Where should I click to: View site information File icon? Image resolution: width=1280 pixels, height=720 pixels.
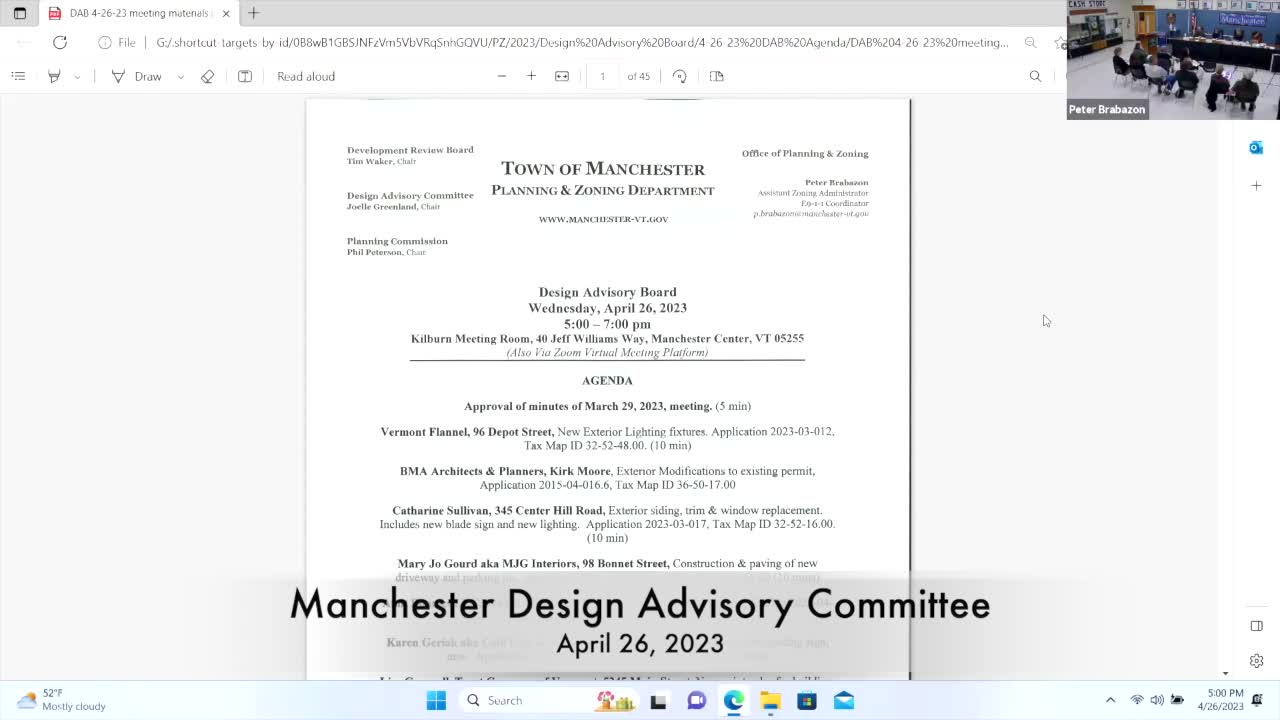(117, 42)
